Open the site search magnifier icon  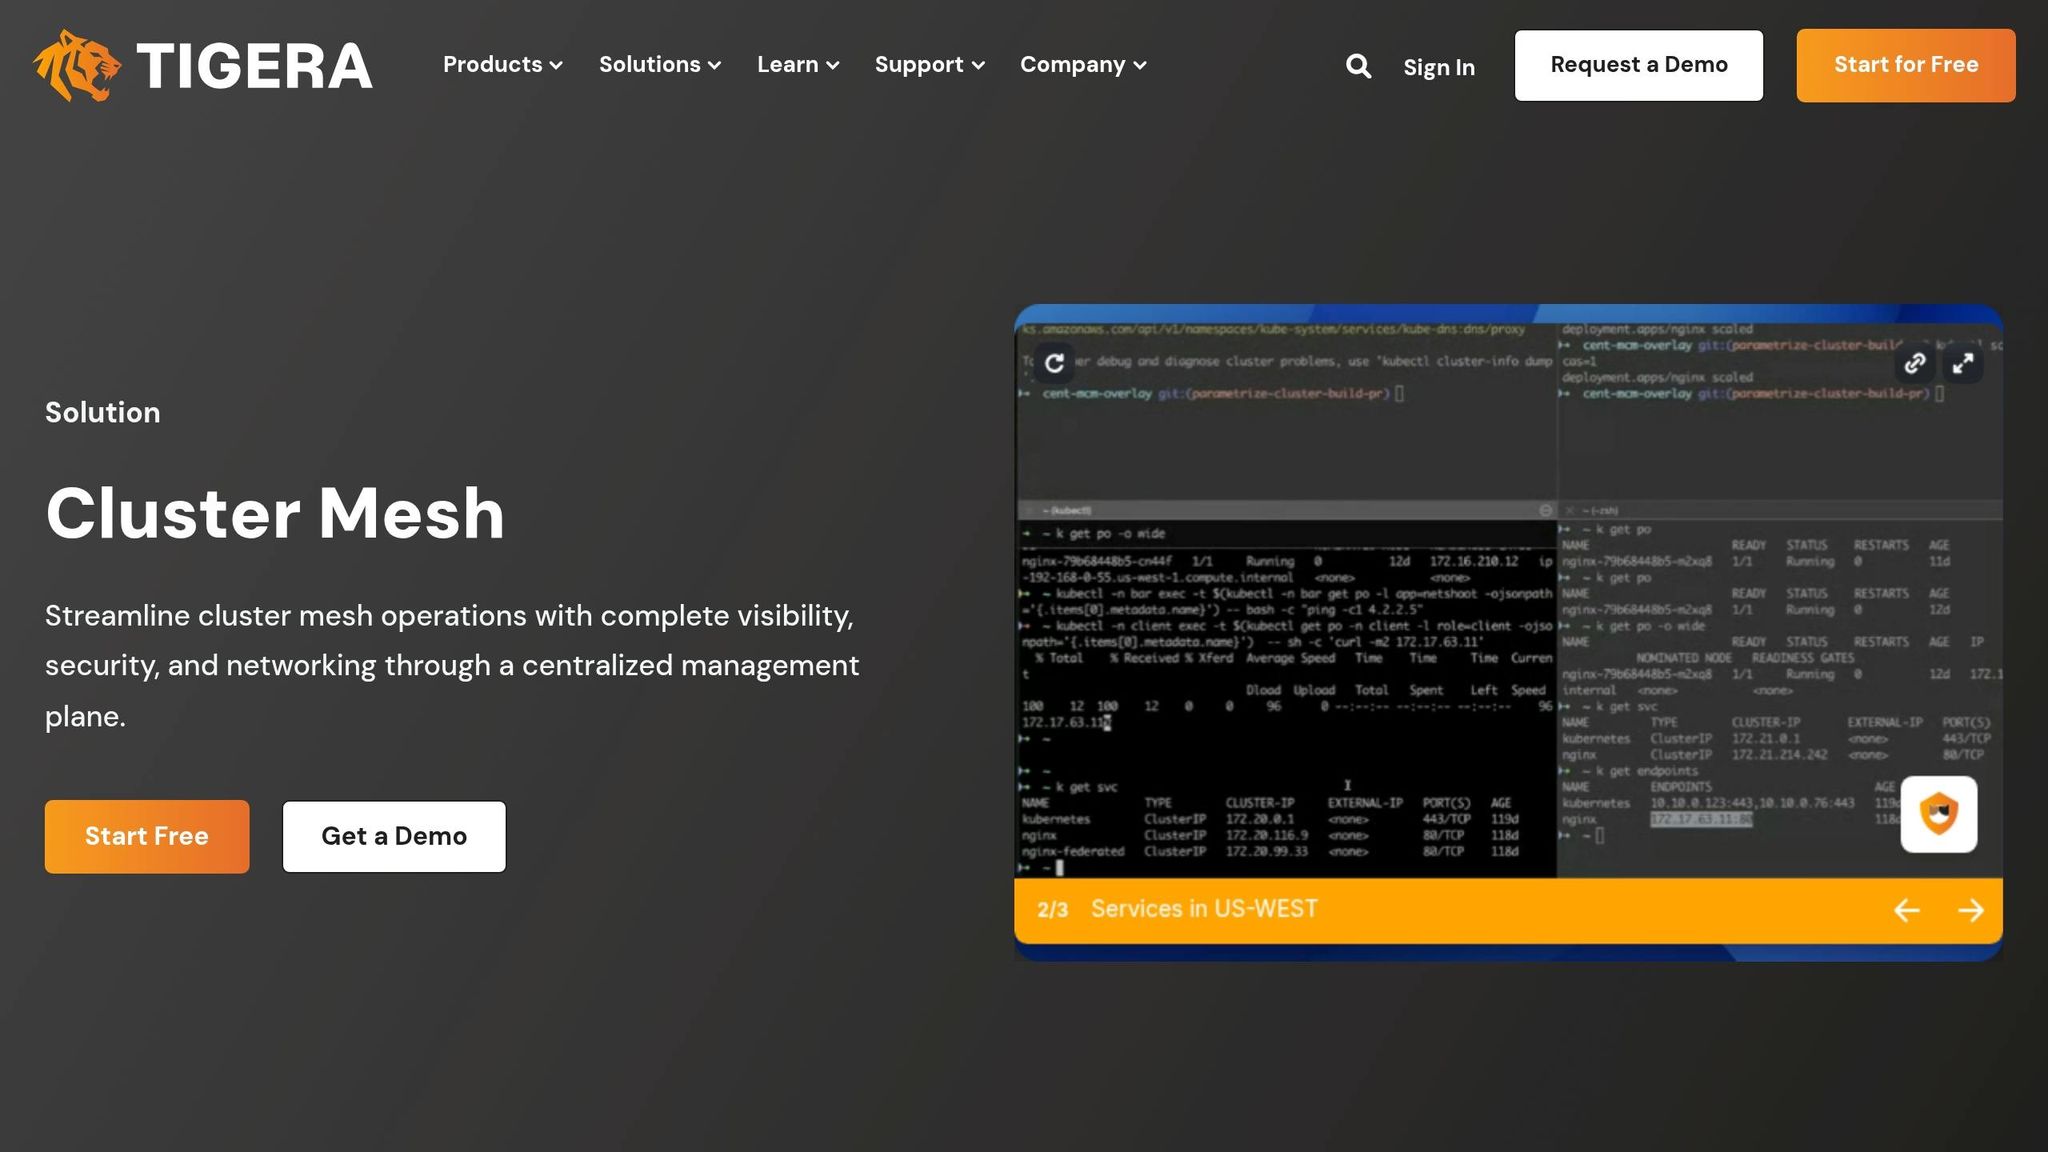1358,66
